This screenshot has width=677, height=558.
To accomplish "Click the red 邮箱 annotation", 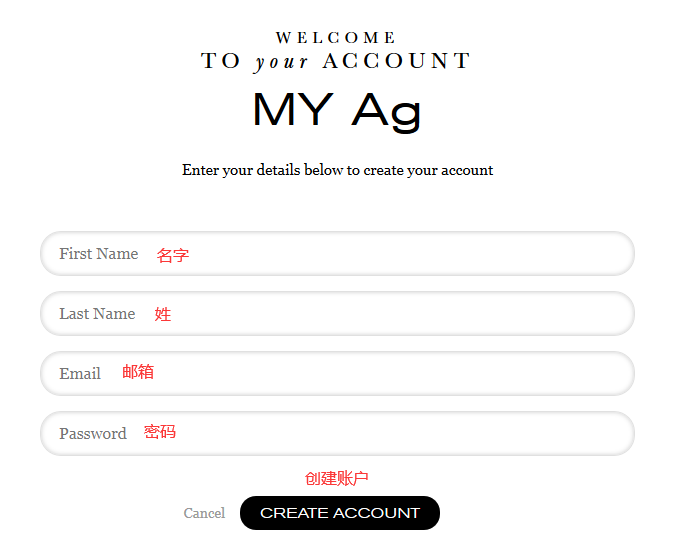I will (138, 372).
